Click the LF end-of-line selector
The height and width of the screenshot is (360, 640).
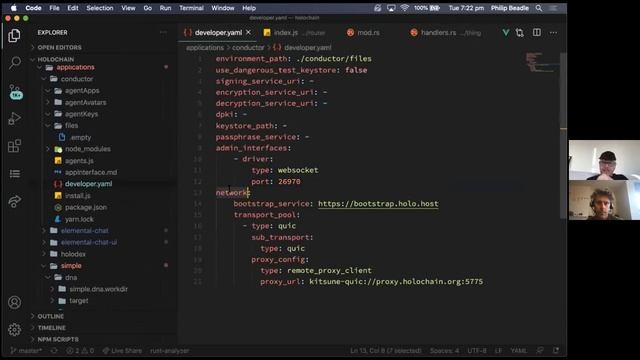pos(498,351)
